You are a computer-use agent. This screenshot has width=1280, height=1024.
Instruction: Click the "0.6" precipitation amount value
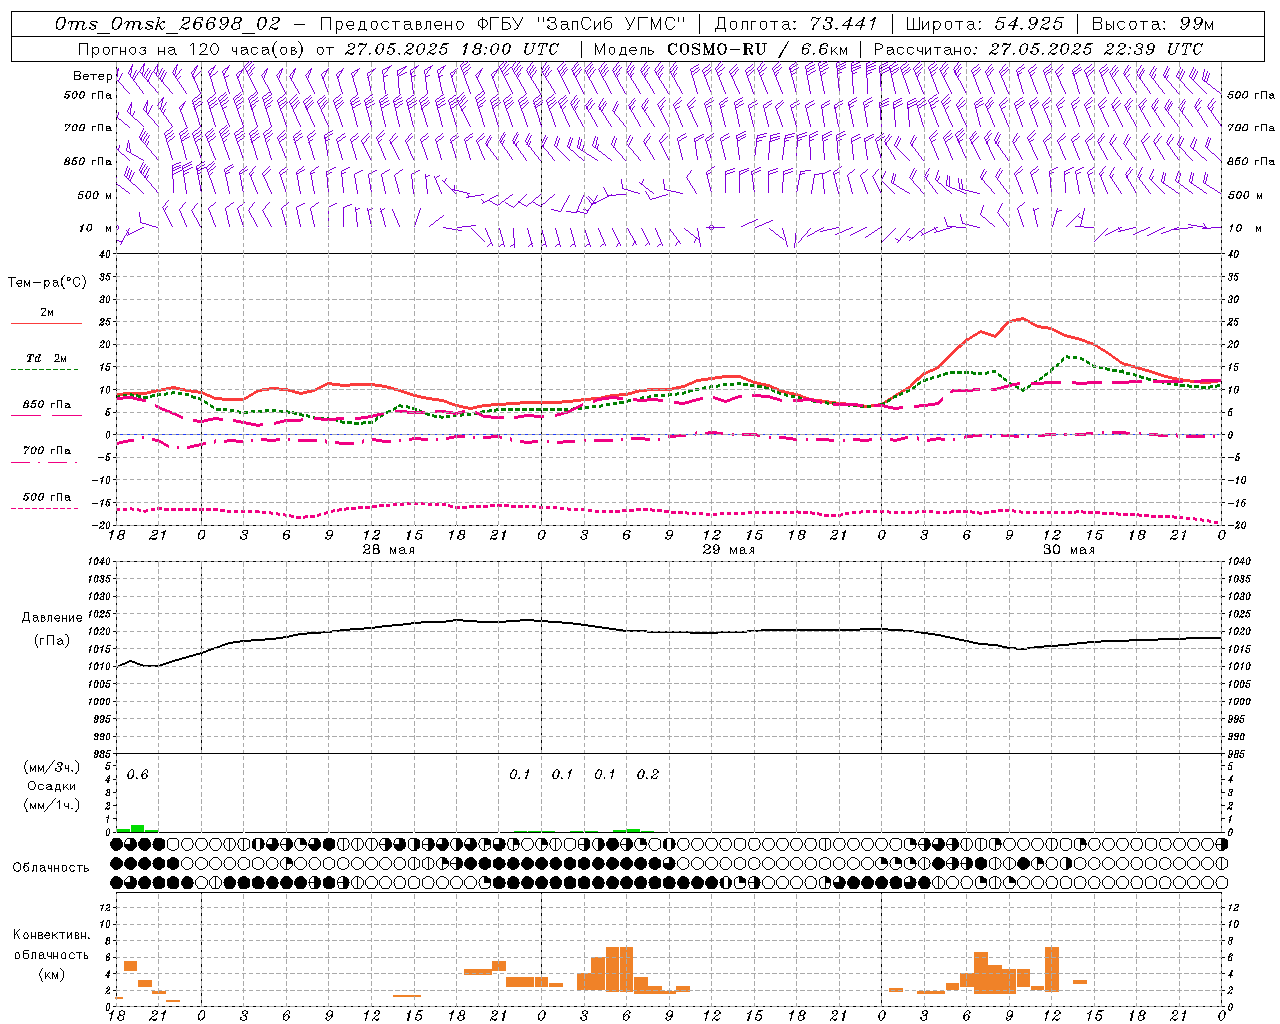coord(138,774)
